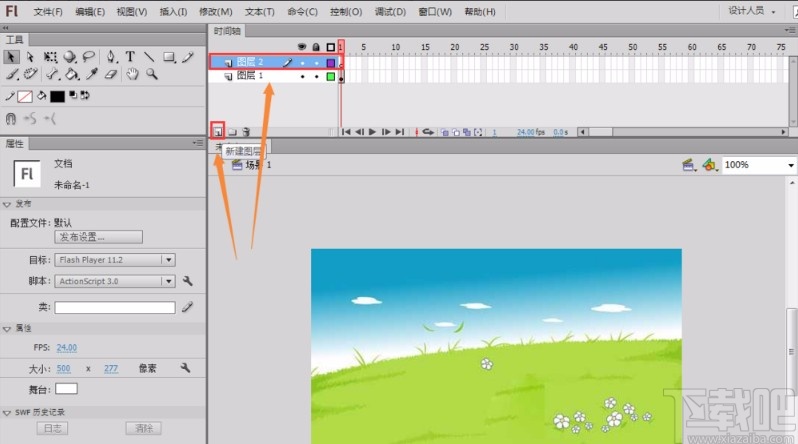Toggle show/hide all layers eye
Image resolution: width=798 pixels, height=444 pixels.
[302, 47]
